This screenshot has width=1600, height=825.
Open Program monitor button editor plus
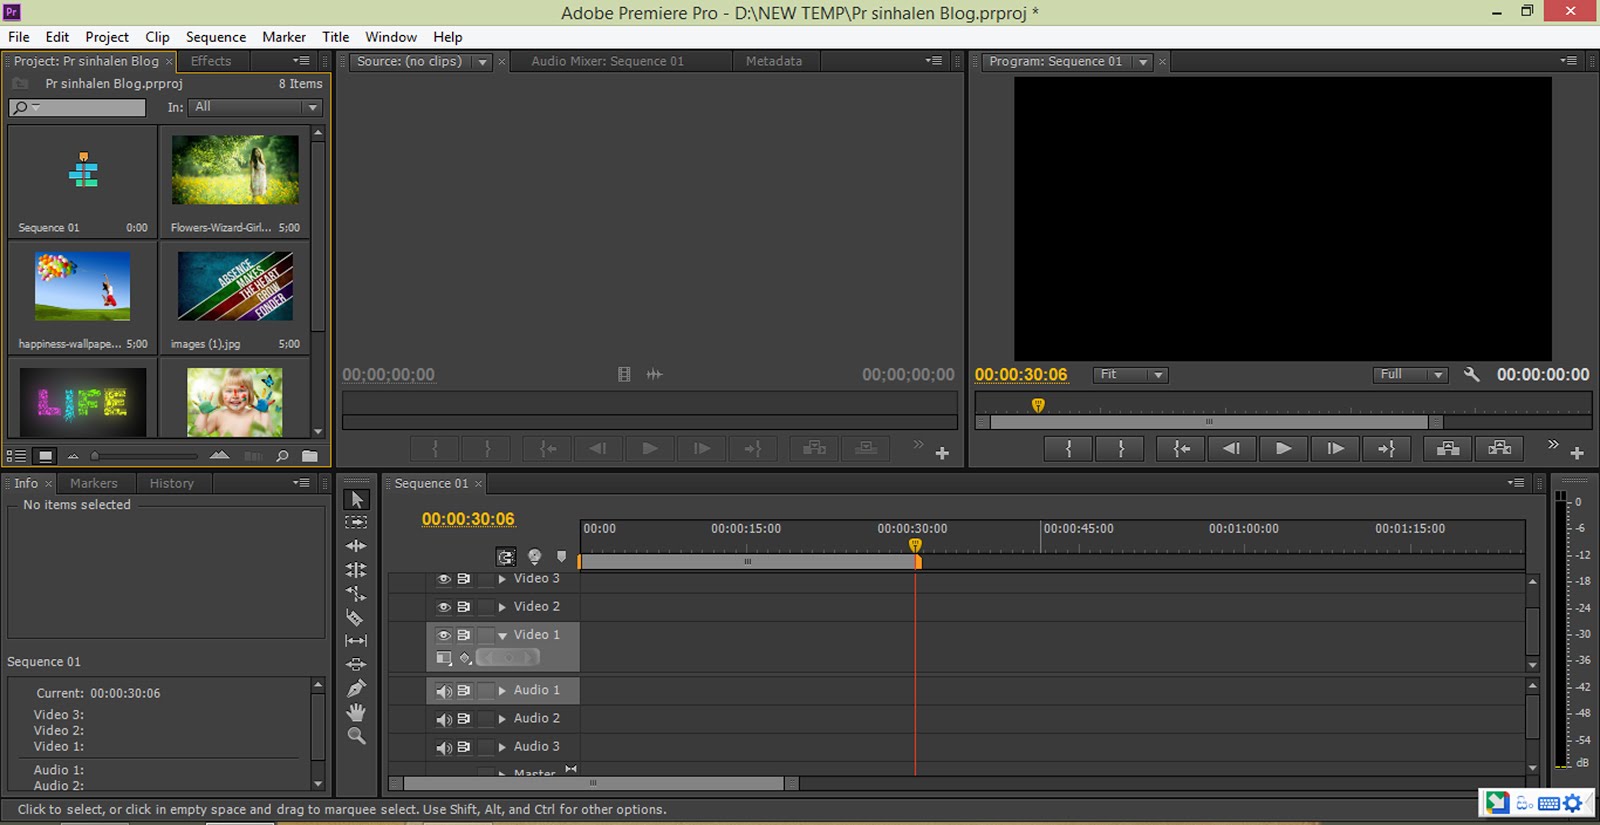pos(1577,453)
